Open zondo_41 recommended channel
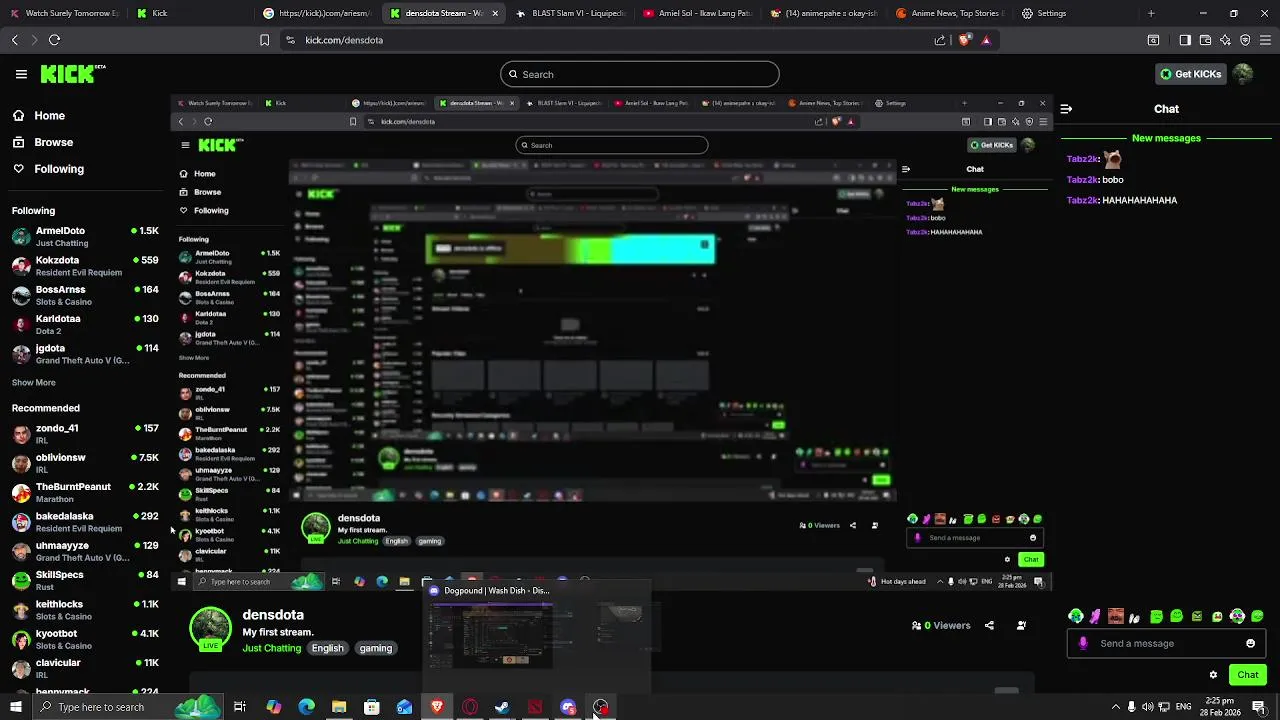 tap(85, 434)
